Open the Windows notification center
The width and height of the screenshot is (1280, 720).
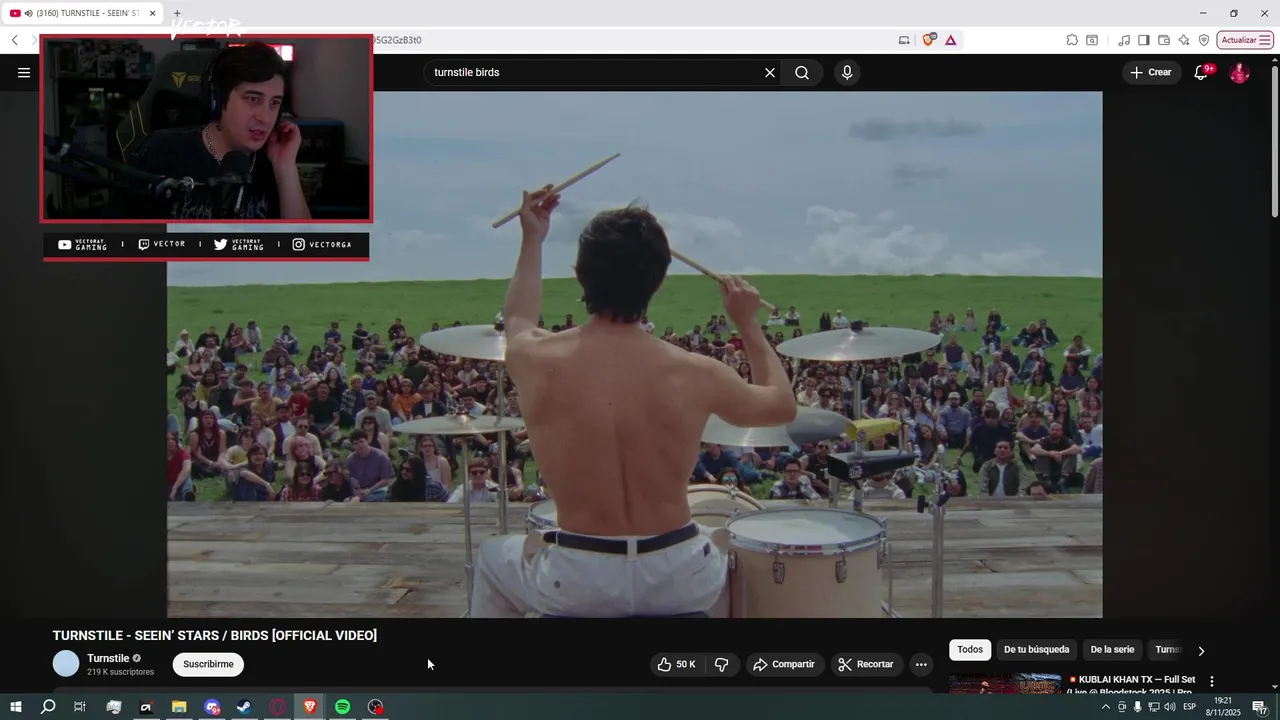pos(1259,707)
